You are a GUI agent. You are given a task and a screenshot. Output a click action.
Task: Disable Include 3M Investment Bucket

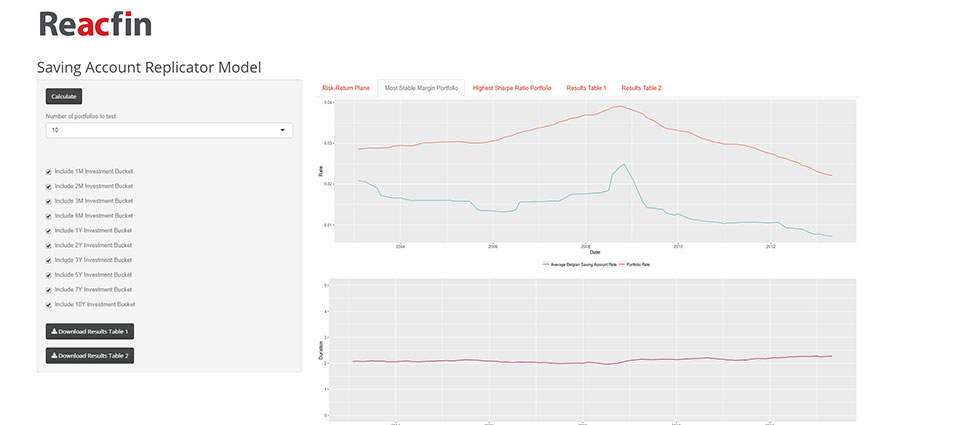[49, 201]
